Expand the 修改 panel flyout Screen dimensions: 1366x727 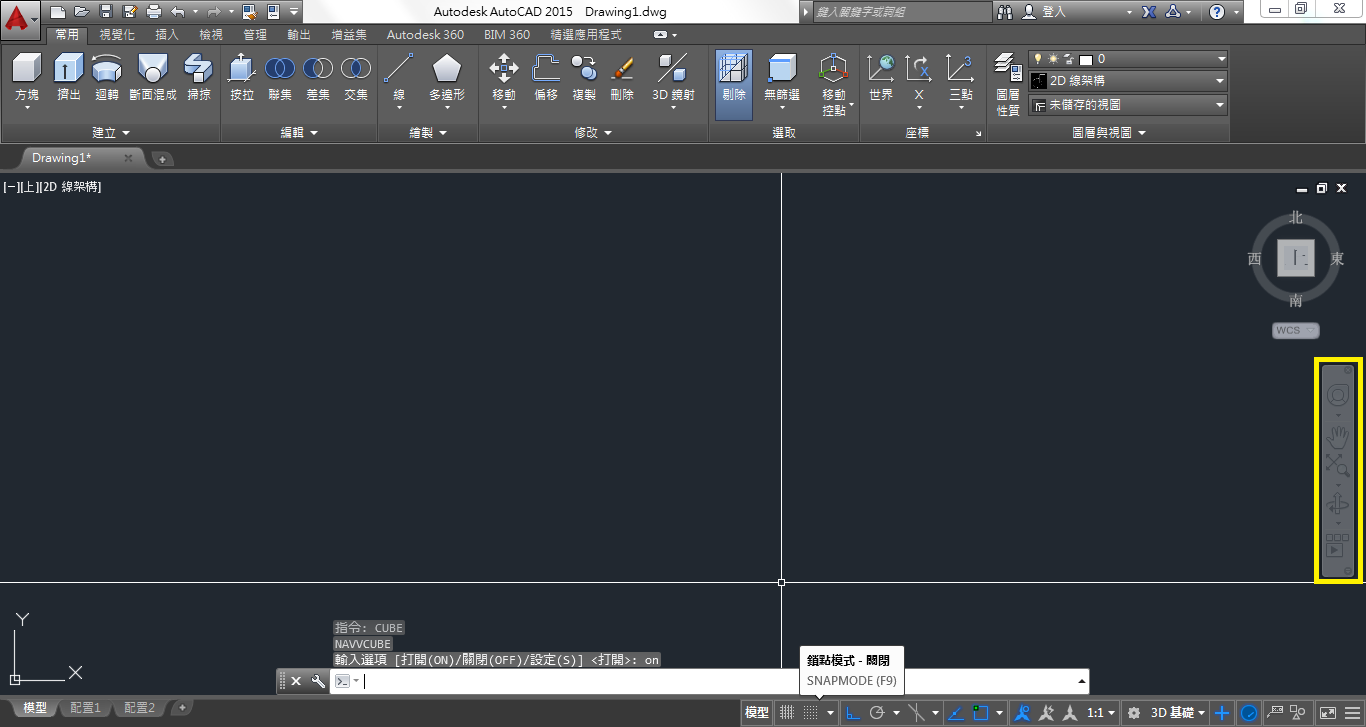pyautogui.click(x=594, y=132)
